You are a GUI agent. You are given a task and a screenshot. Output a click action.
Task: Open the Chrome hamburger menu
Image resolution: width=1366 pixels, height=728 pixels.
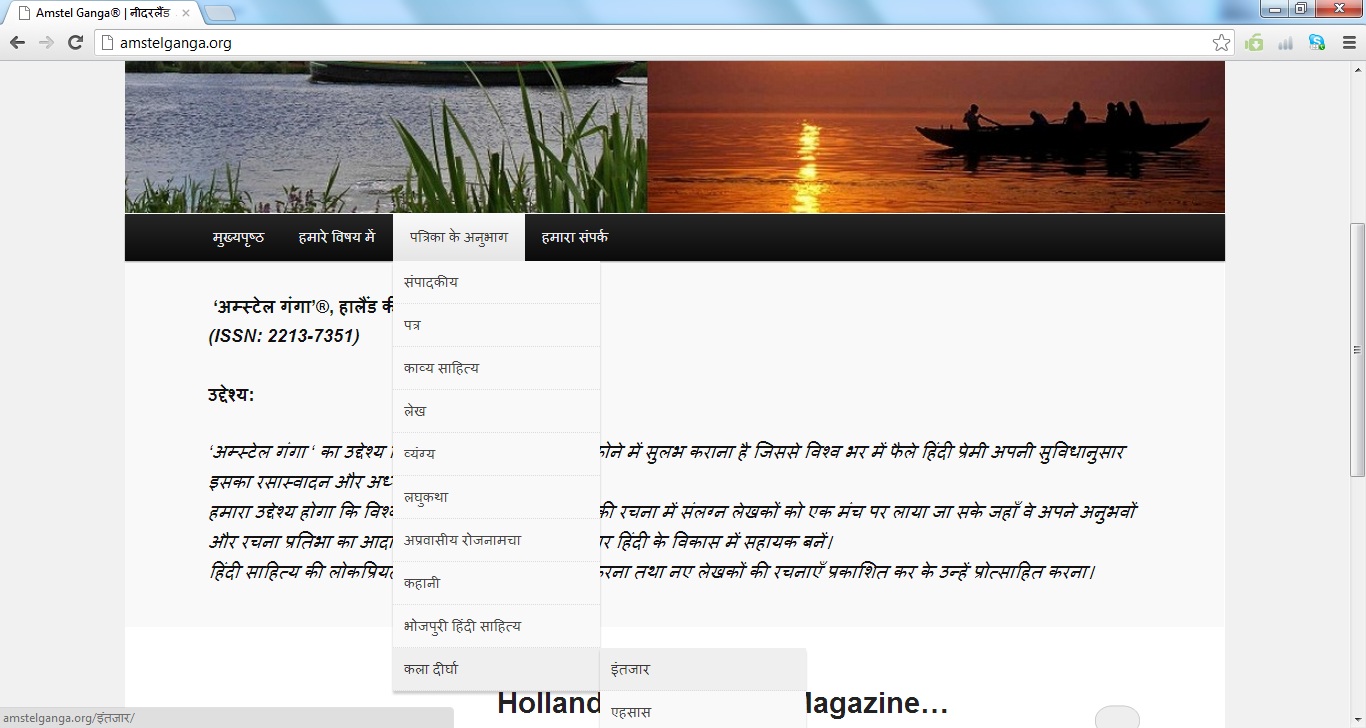click(x=1348, y=43)
